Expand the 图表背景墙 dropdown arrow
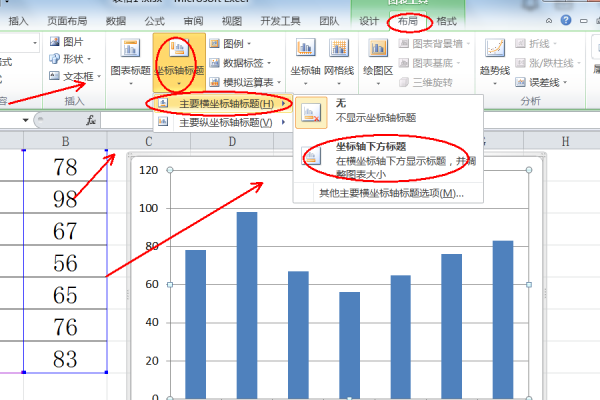Viewport: 600px width, 400px height. tap(468, 44)
